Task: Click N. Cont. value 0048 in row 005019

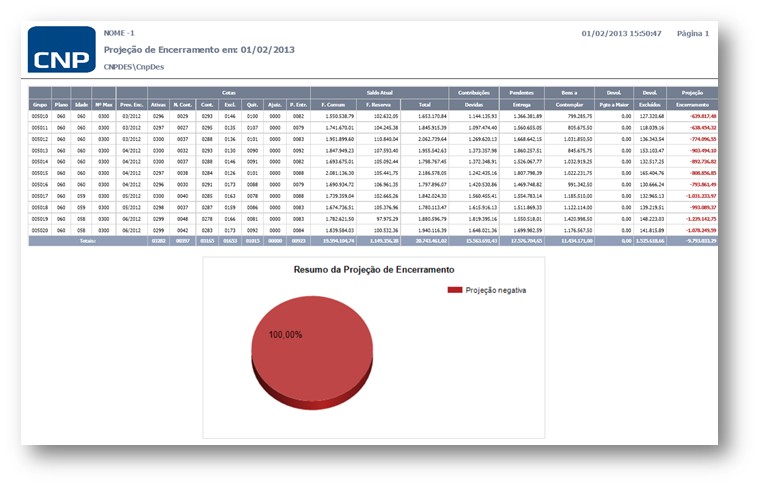Action: point(183,219)
